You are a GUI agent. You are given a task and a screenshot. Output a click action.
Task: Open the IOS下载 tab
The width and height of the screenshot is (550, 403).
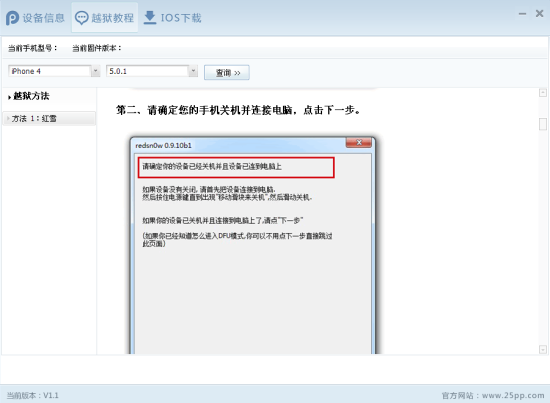[173, 18]
